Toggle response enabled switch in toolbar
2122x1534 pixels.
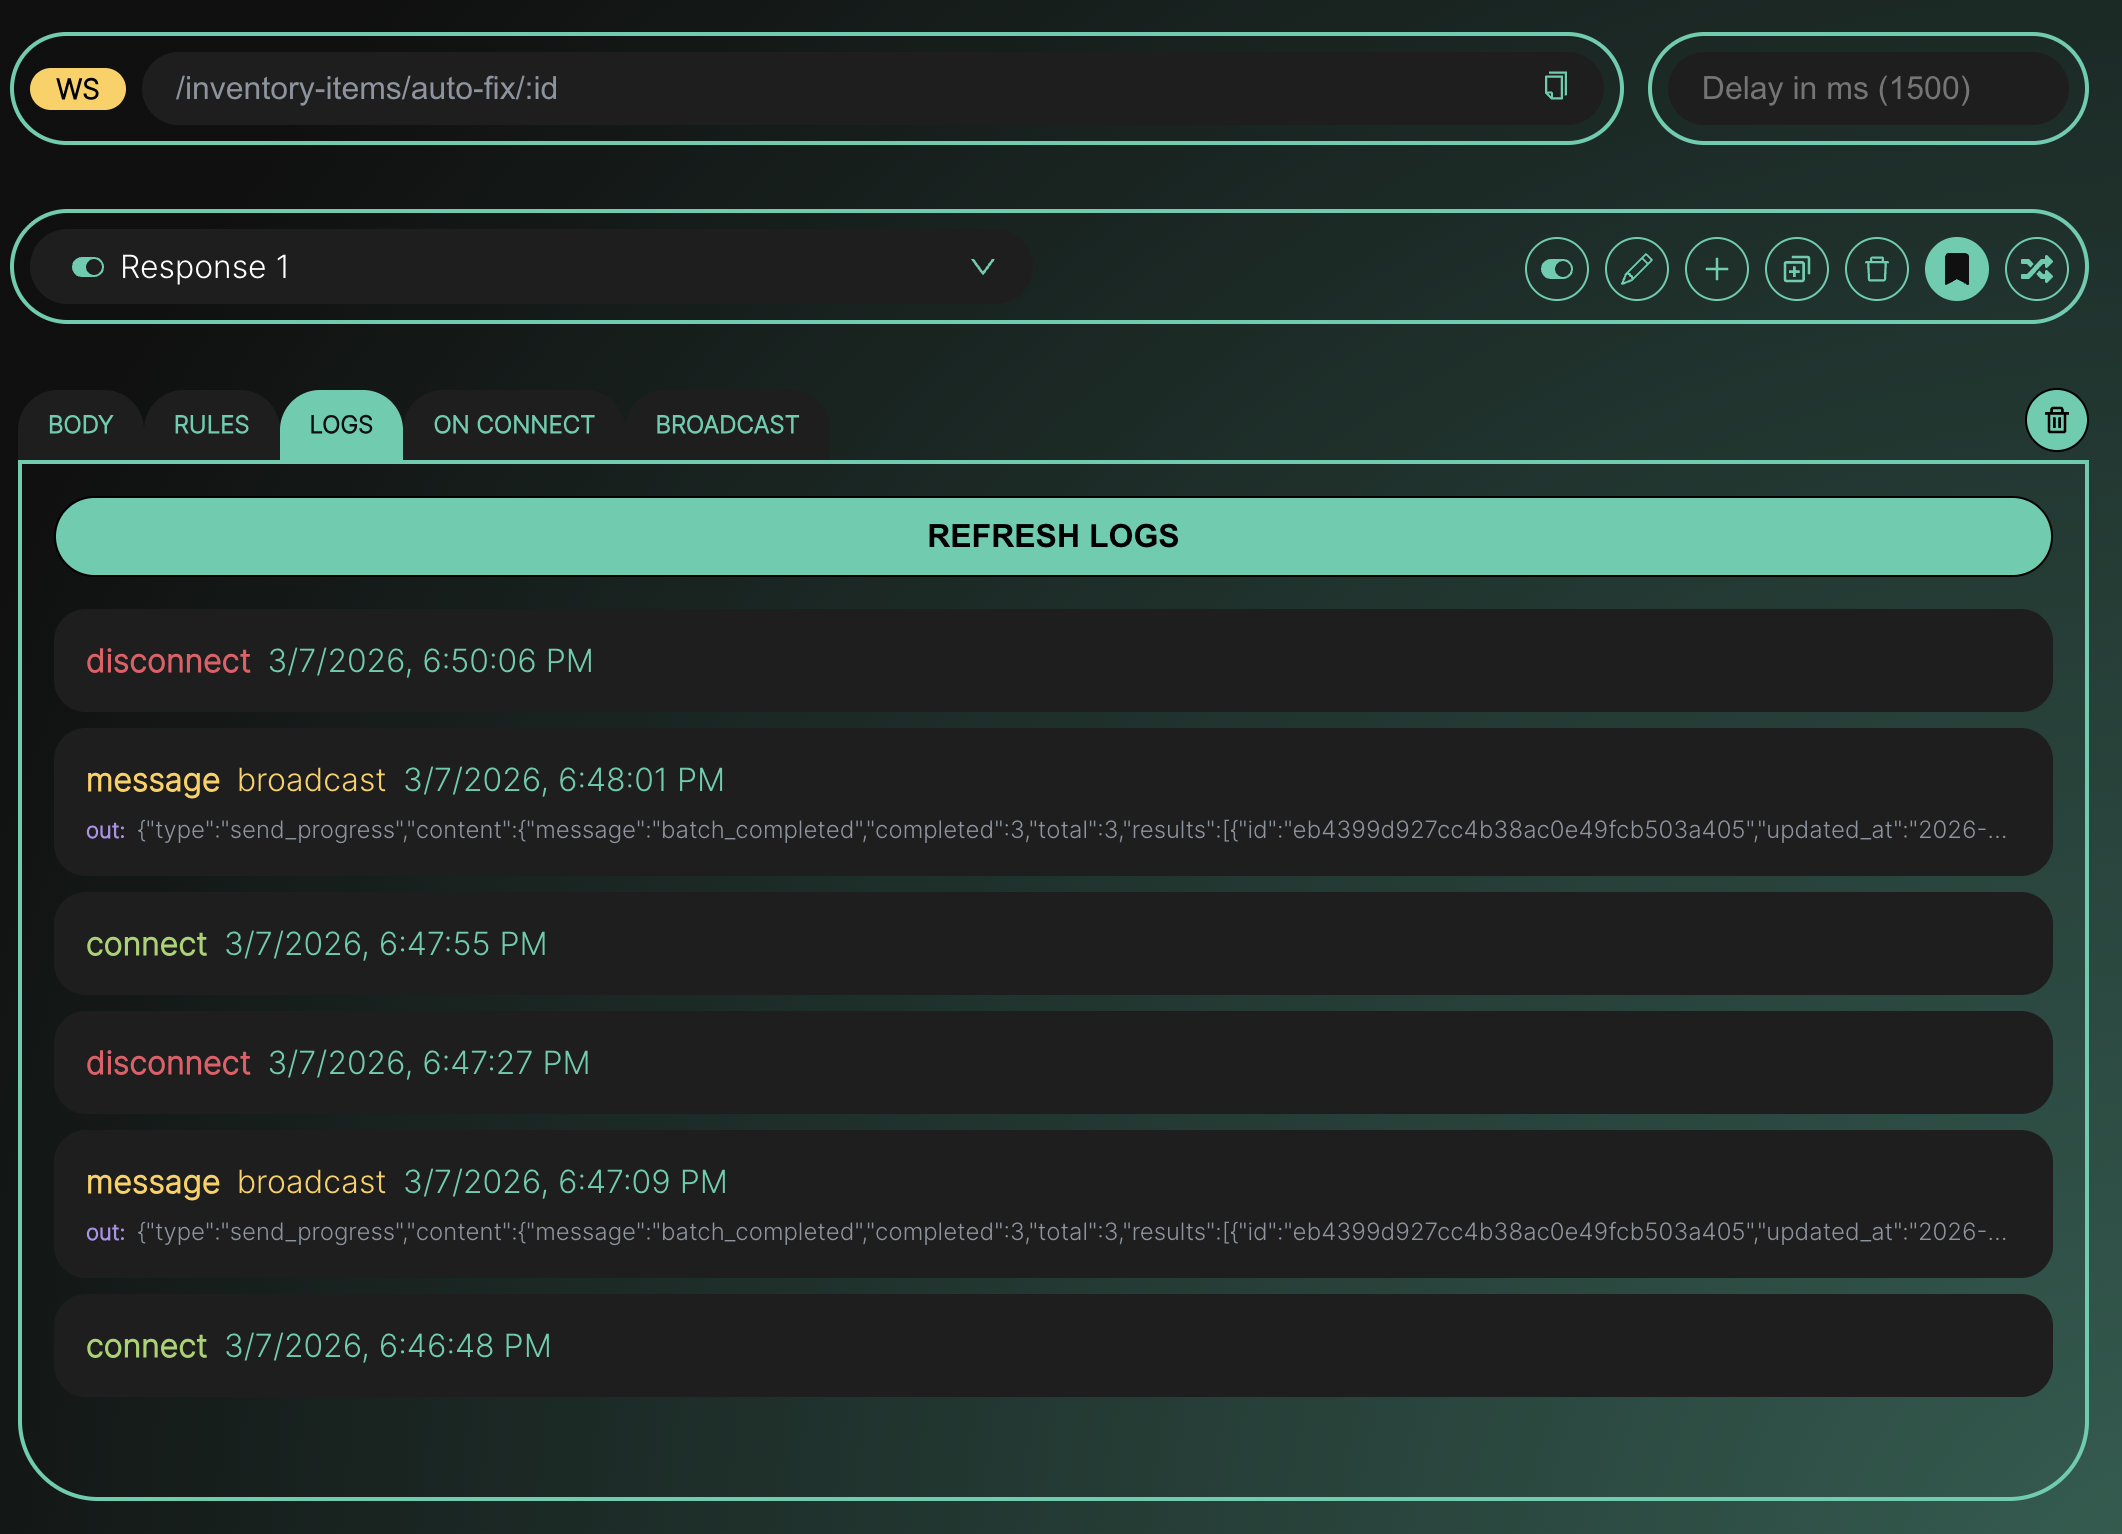coord(1556,269)
